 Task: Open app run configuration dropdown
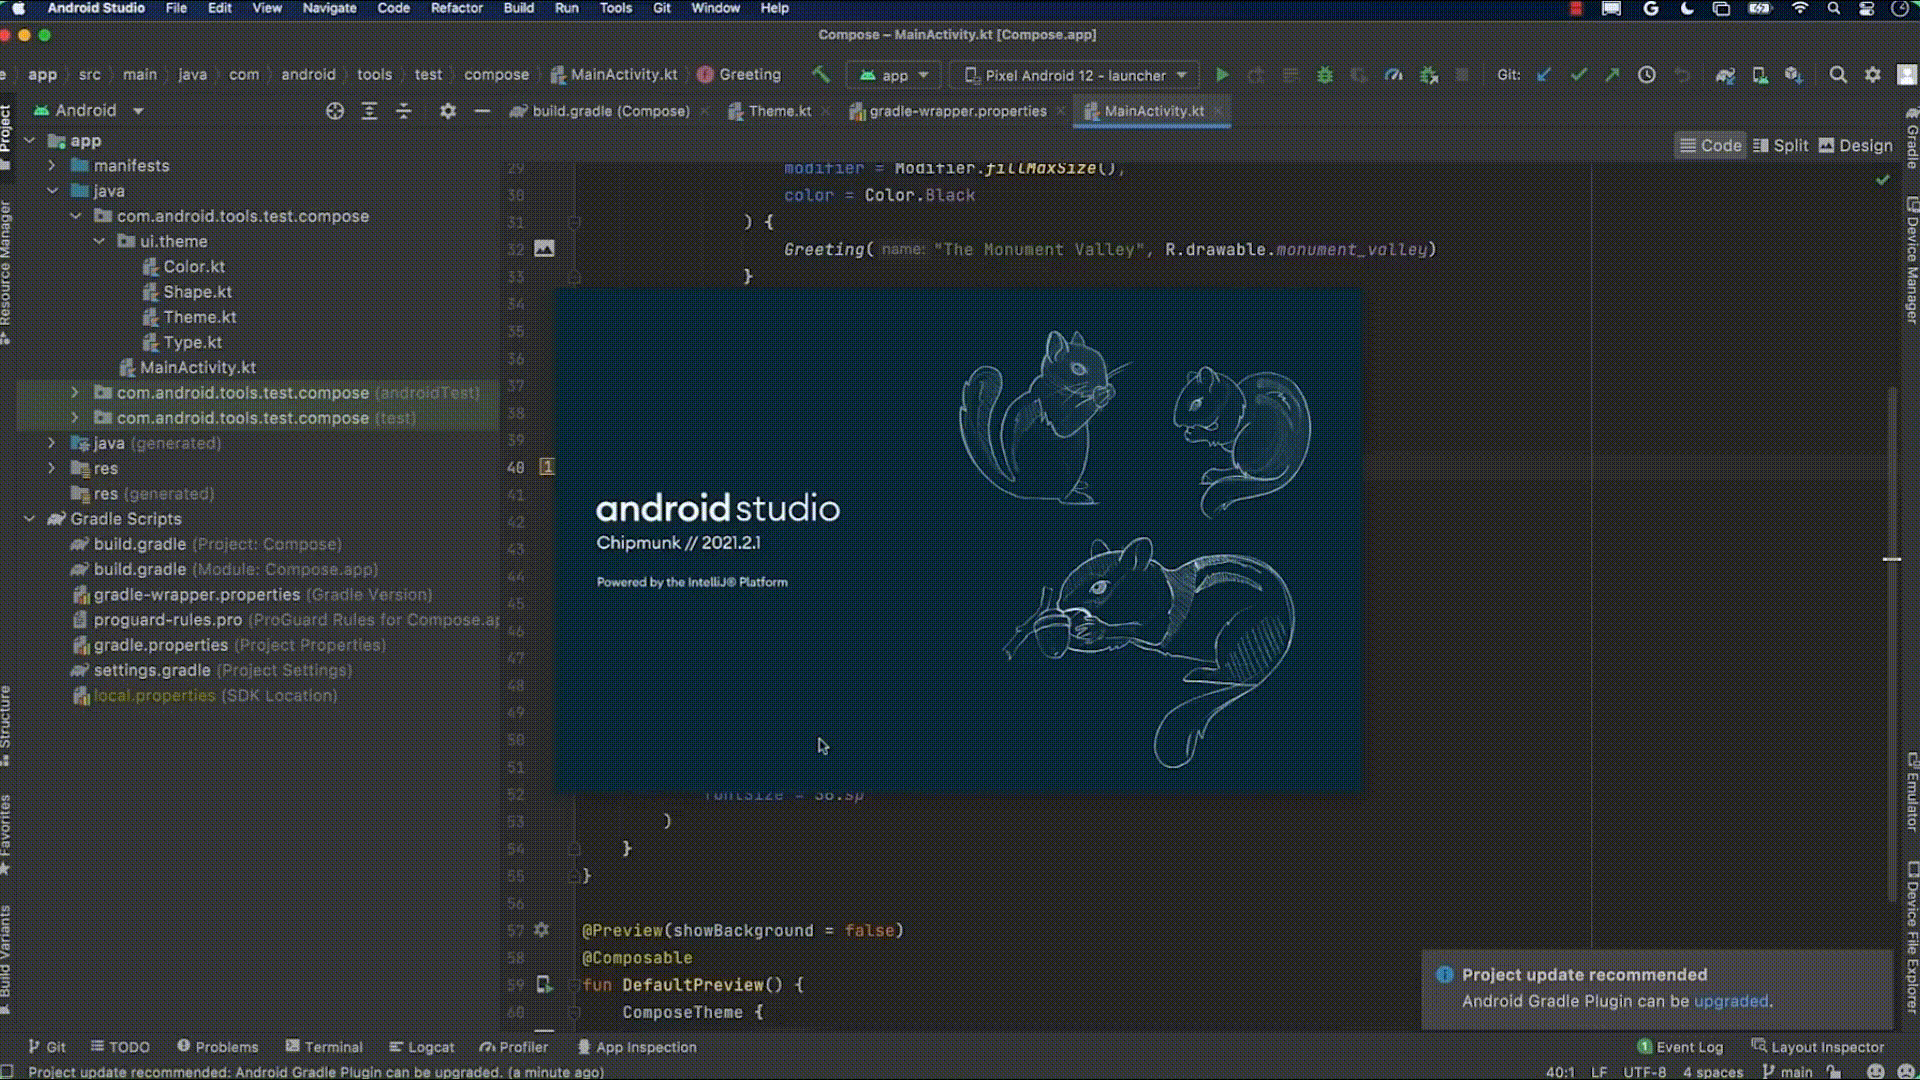pos(894,75)
